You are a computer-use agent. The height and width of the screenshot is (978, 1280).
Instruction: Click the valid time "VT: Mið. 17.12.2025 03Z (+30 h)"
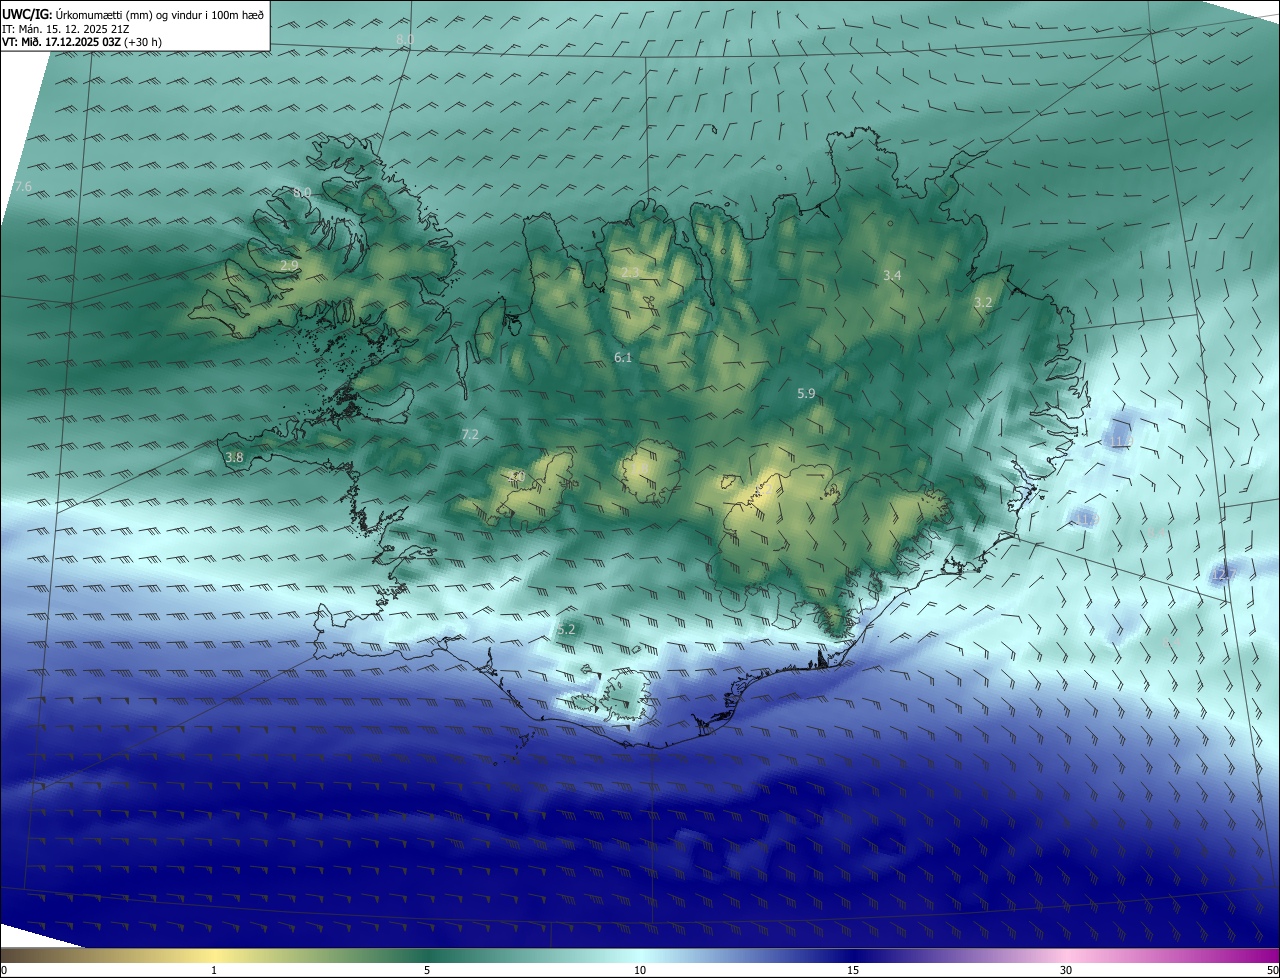click(x=82, y=42)
